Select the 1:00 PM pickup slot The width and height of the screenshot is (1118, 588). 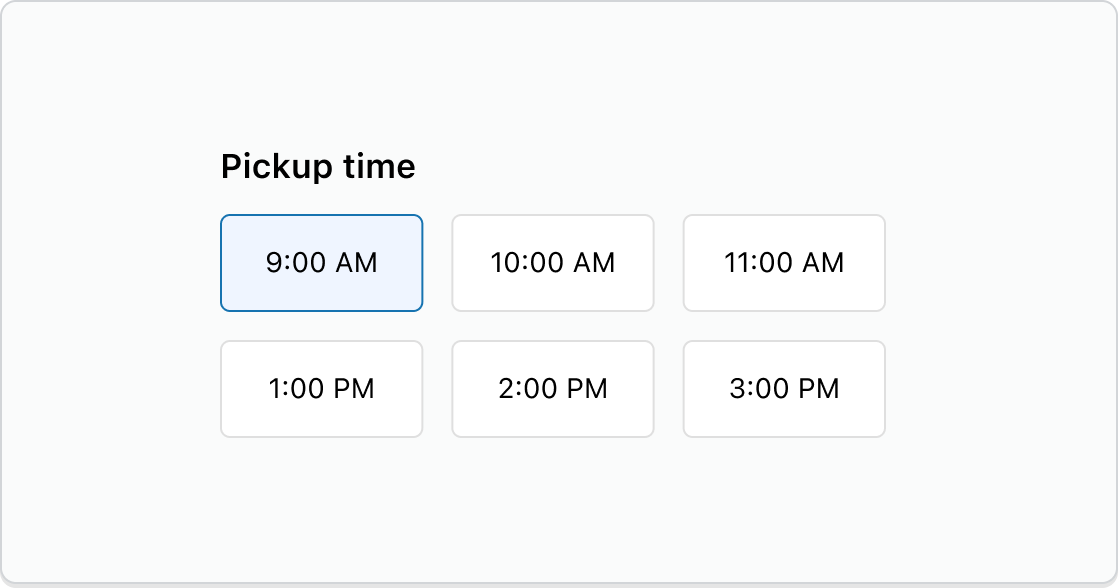322,389
